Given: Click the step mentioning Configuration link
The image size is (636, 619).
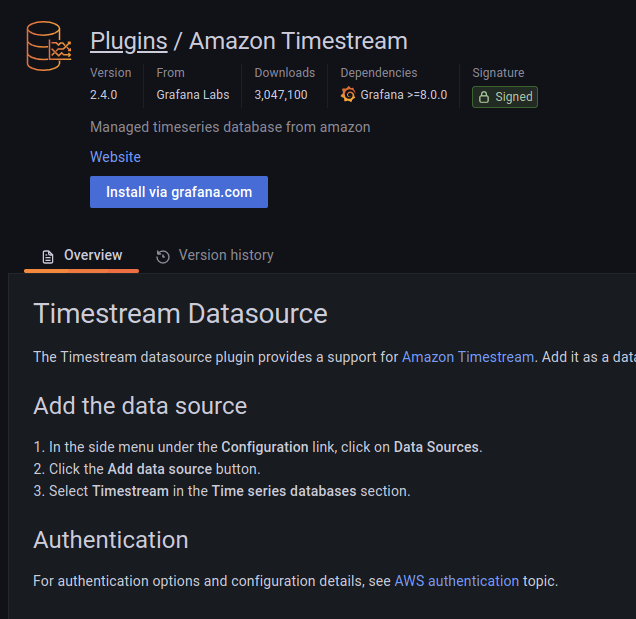Looking at the screenshot, I should (258, 447).
